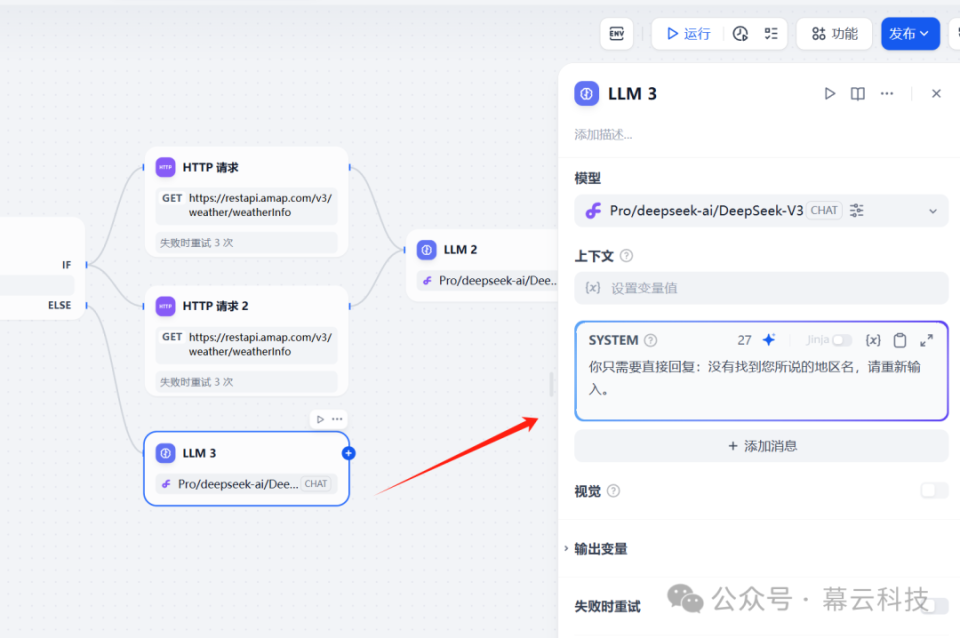Click the HTTP 请求 node icon
Viewport: 960px width, 638px height.
point(165,167)
